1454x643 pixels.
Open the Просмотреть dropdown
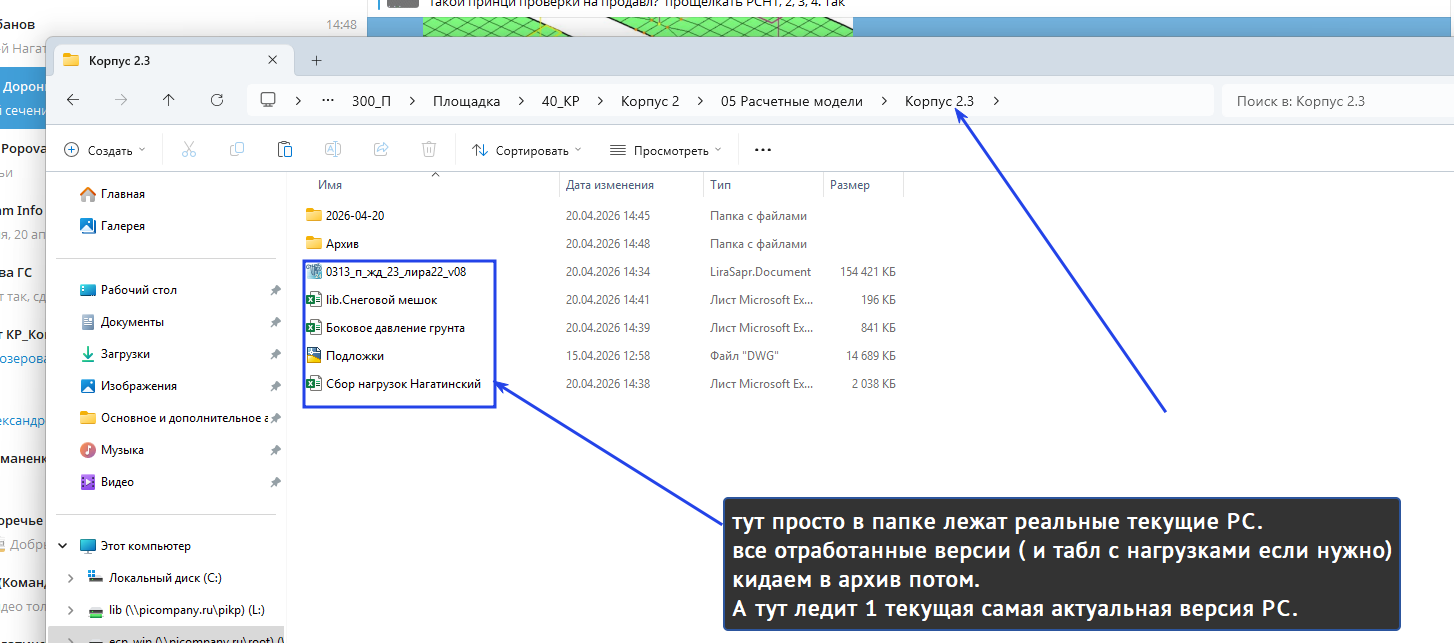665,150
